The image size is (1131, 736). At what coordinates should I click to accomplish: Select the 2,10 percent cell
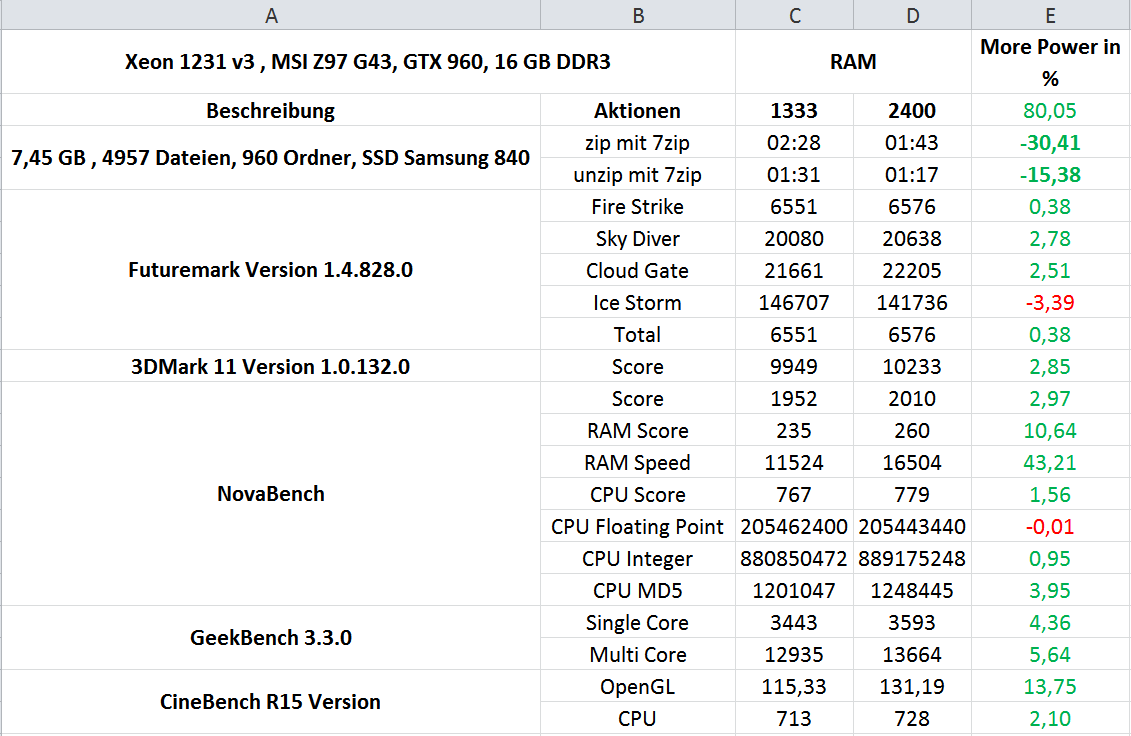[1050, 718]
